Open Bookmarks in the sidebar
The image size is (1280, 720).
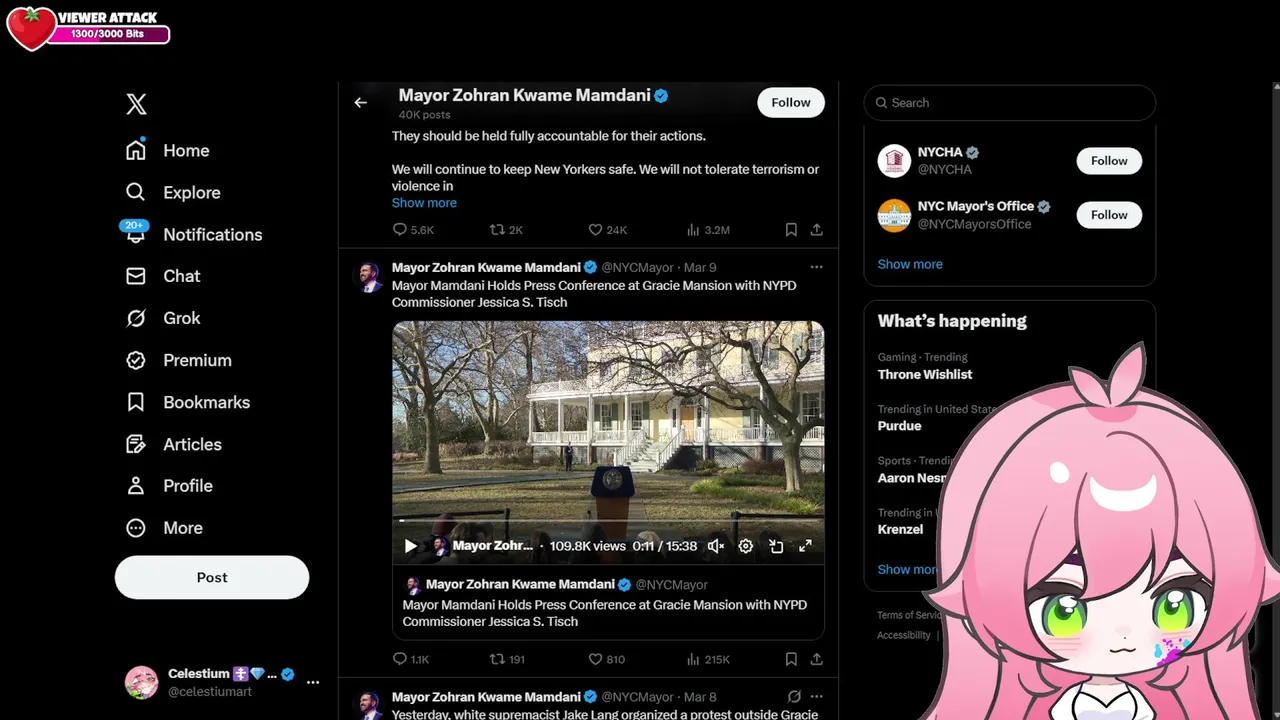[x=188, y=402]
